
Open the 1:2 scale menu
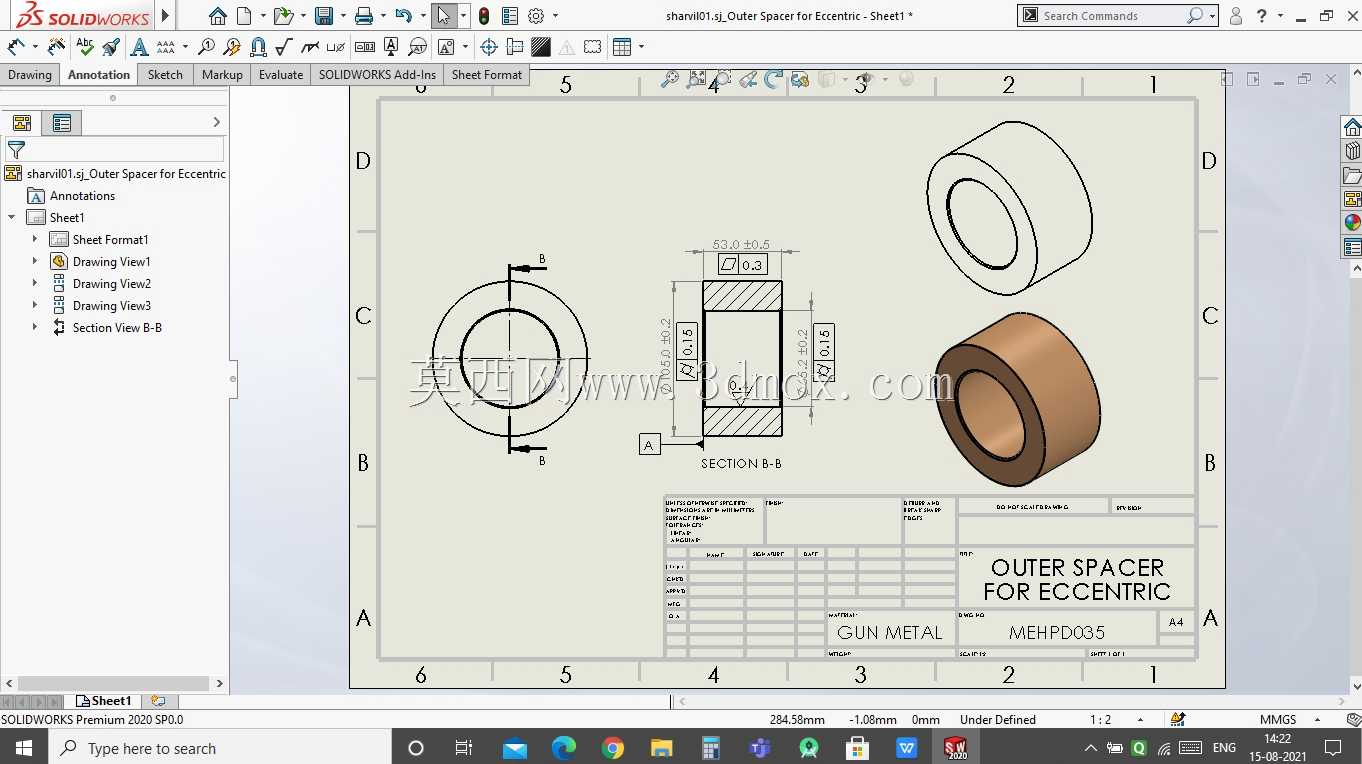[x=1116, y=719]
